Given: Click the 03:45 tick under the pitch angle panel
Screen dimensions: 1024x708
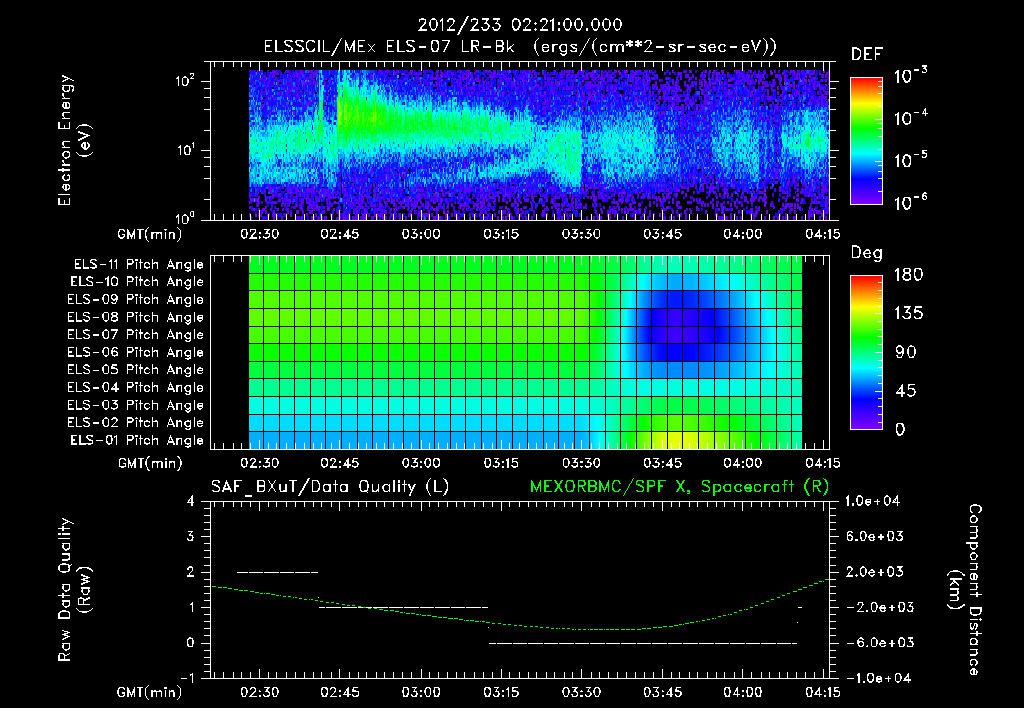Looking at the screenshot, I should (x=662, y=463).
